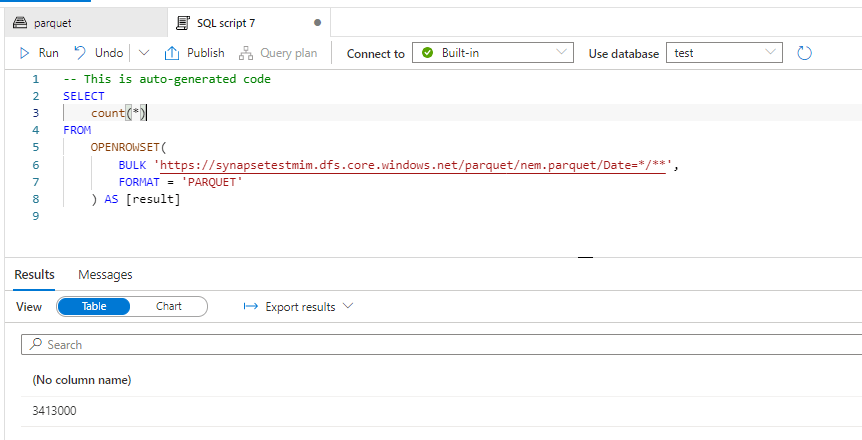Switch the results view to Chart

click(x=169, y=307)
